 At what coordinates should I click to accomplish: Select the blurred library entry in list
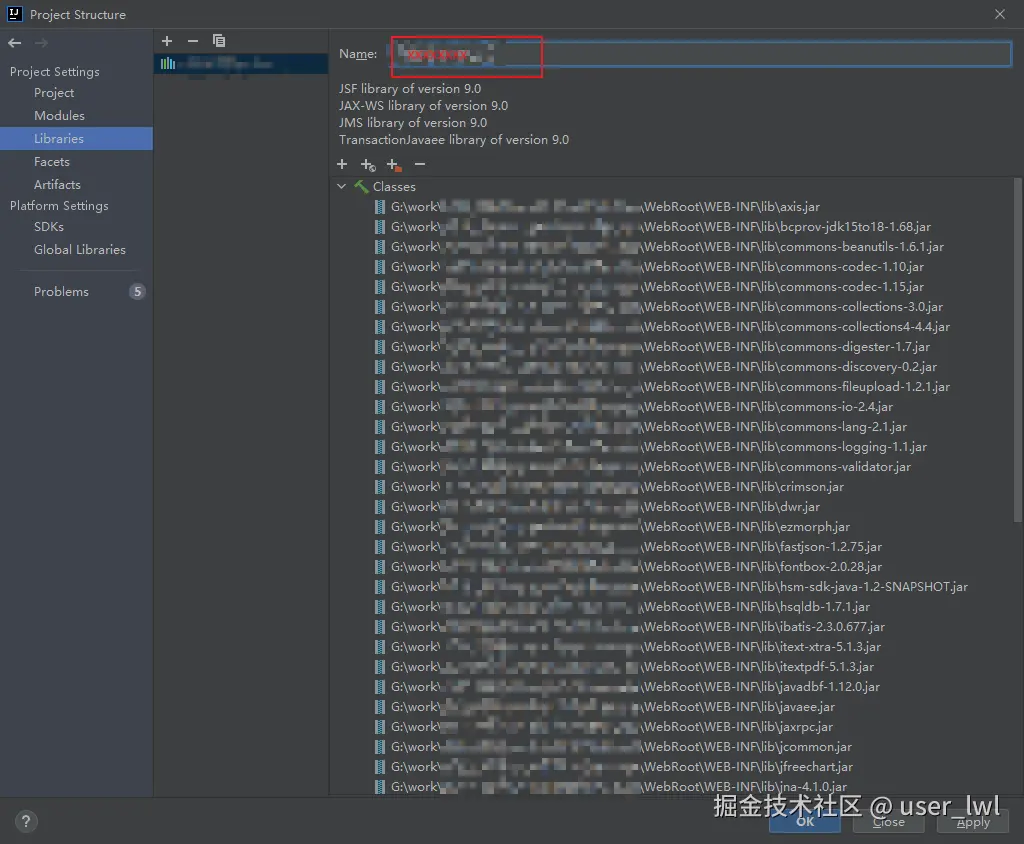click(x=241, y=63)
